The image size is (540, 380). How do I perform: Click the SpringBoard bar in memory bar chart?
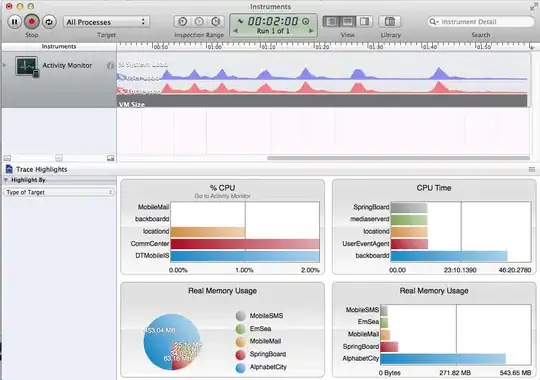(389, 347)
